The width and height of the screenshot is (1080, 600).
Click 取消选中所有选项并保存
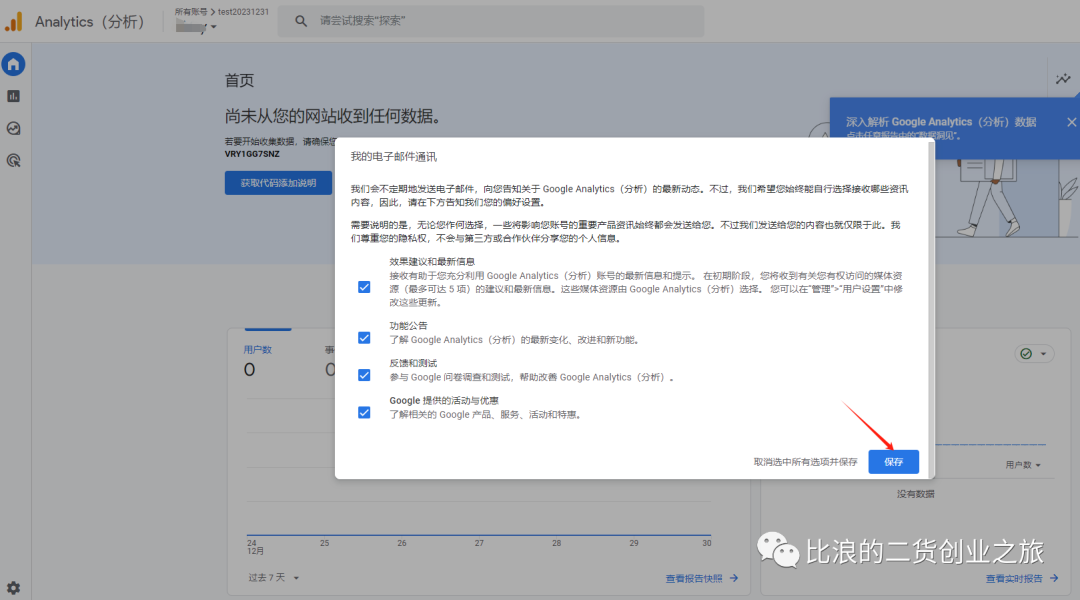click(x=805, y=462)
